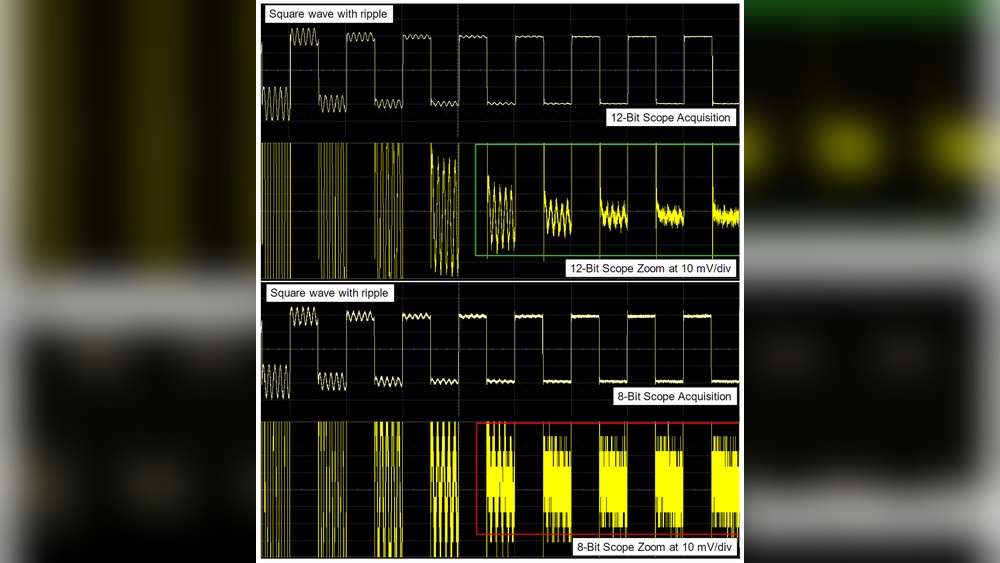
Task: Select the '12-Bit Scope Zoom at 10 mV/div' label
Action: 651,268
